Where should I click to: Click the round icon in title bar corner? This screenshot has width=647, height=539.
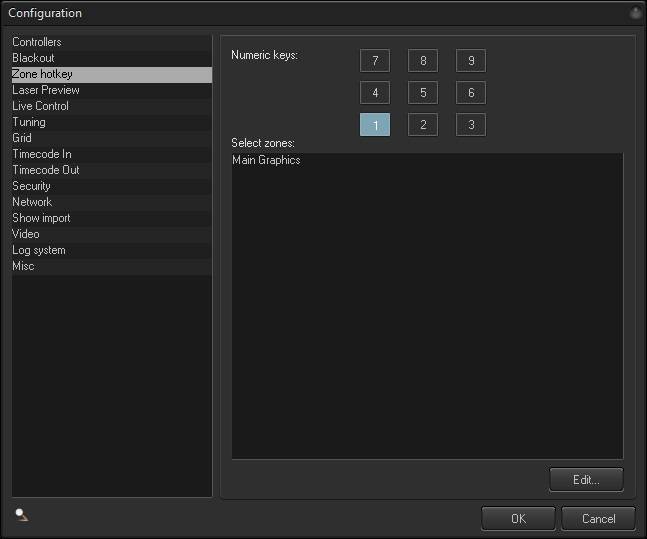tap(635, 13)
